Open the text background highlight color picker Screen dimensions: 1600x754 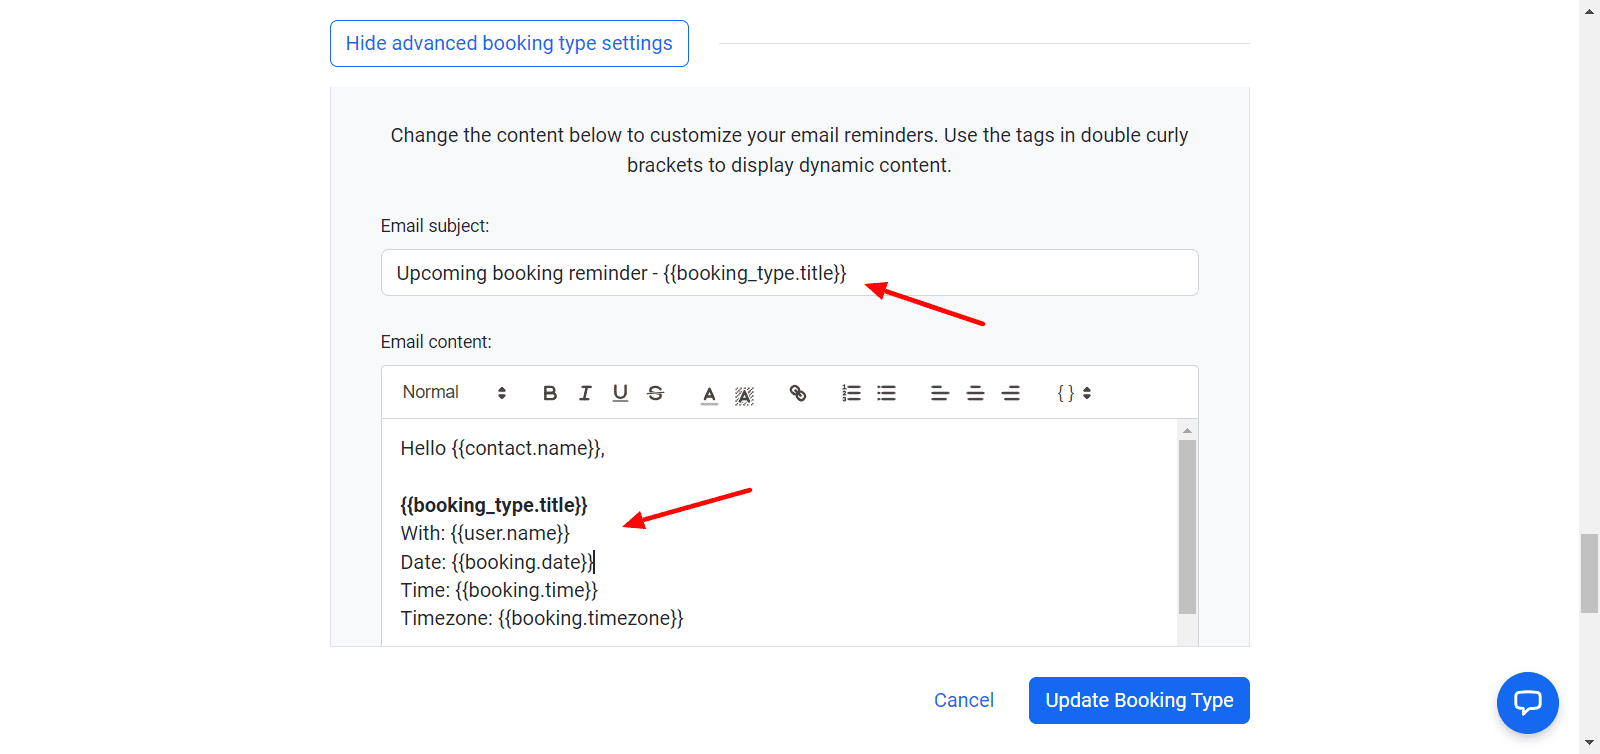[744, 395]
